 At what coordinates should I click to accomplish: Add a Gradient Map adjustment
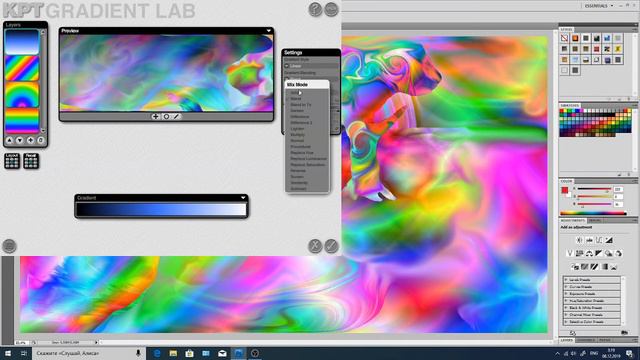click(x=604, y=267)
